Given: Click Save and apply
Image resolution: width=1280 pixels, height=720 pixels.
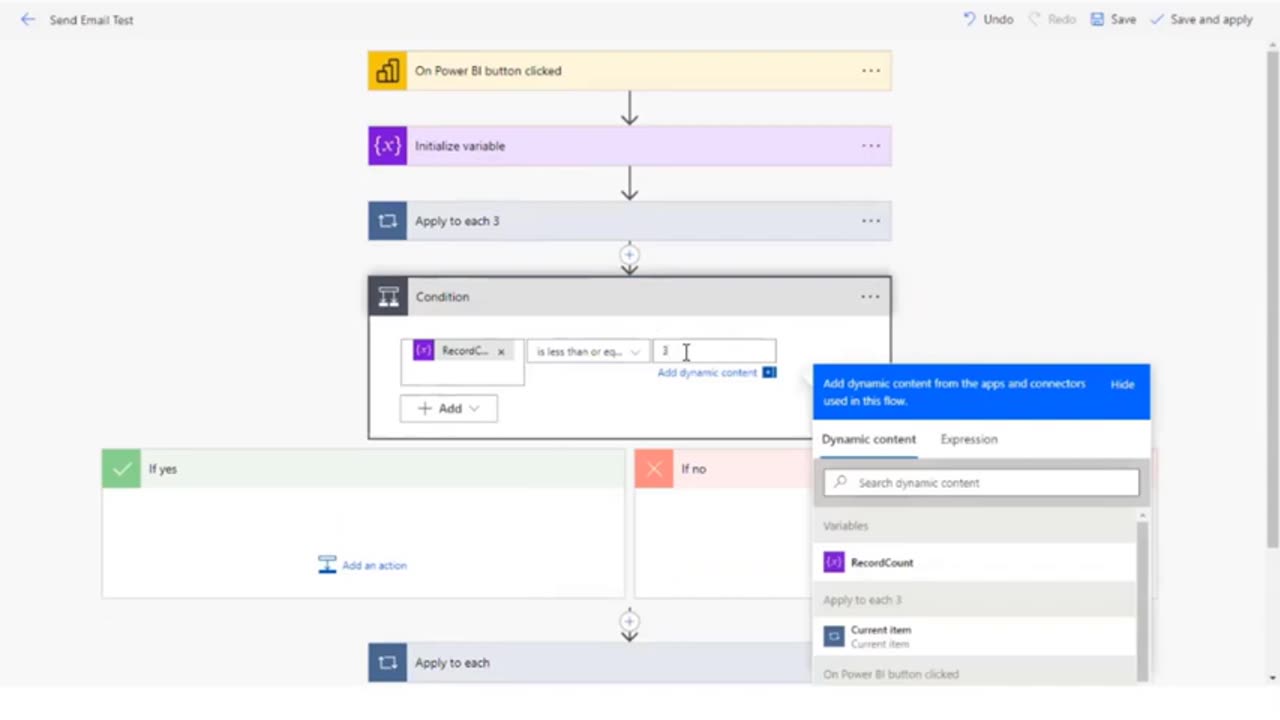Looking at the screenshot, I should pyautogui.click(x=1201, y=19).
